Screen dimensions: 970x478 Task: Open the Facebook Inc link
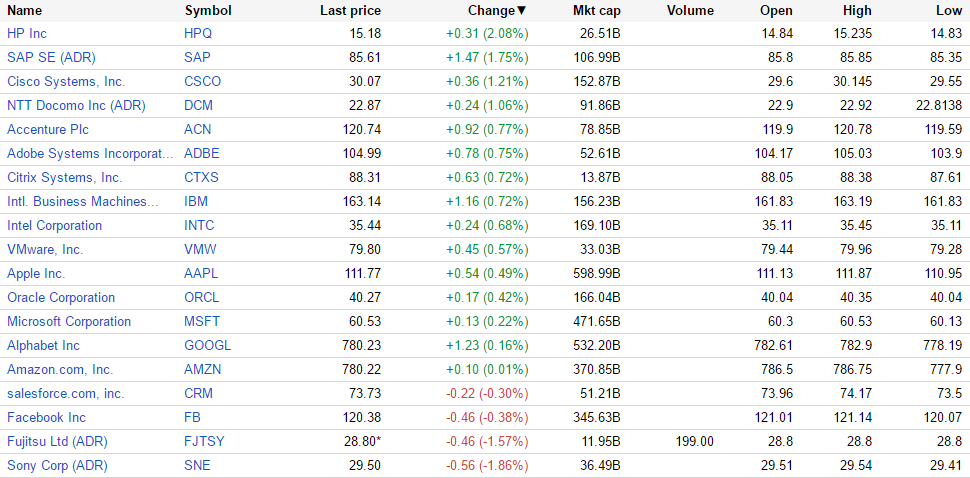click(46, 417)
